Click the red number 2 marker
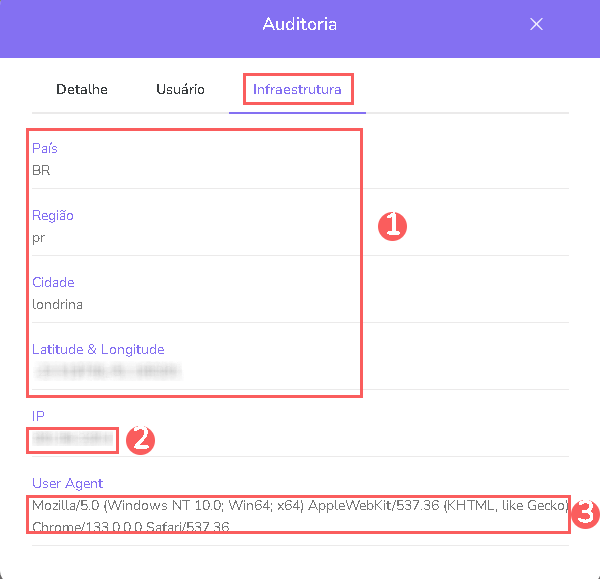Viewport: 600px width, 579px height. point(142,438)
